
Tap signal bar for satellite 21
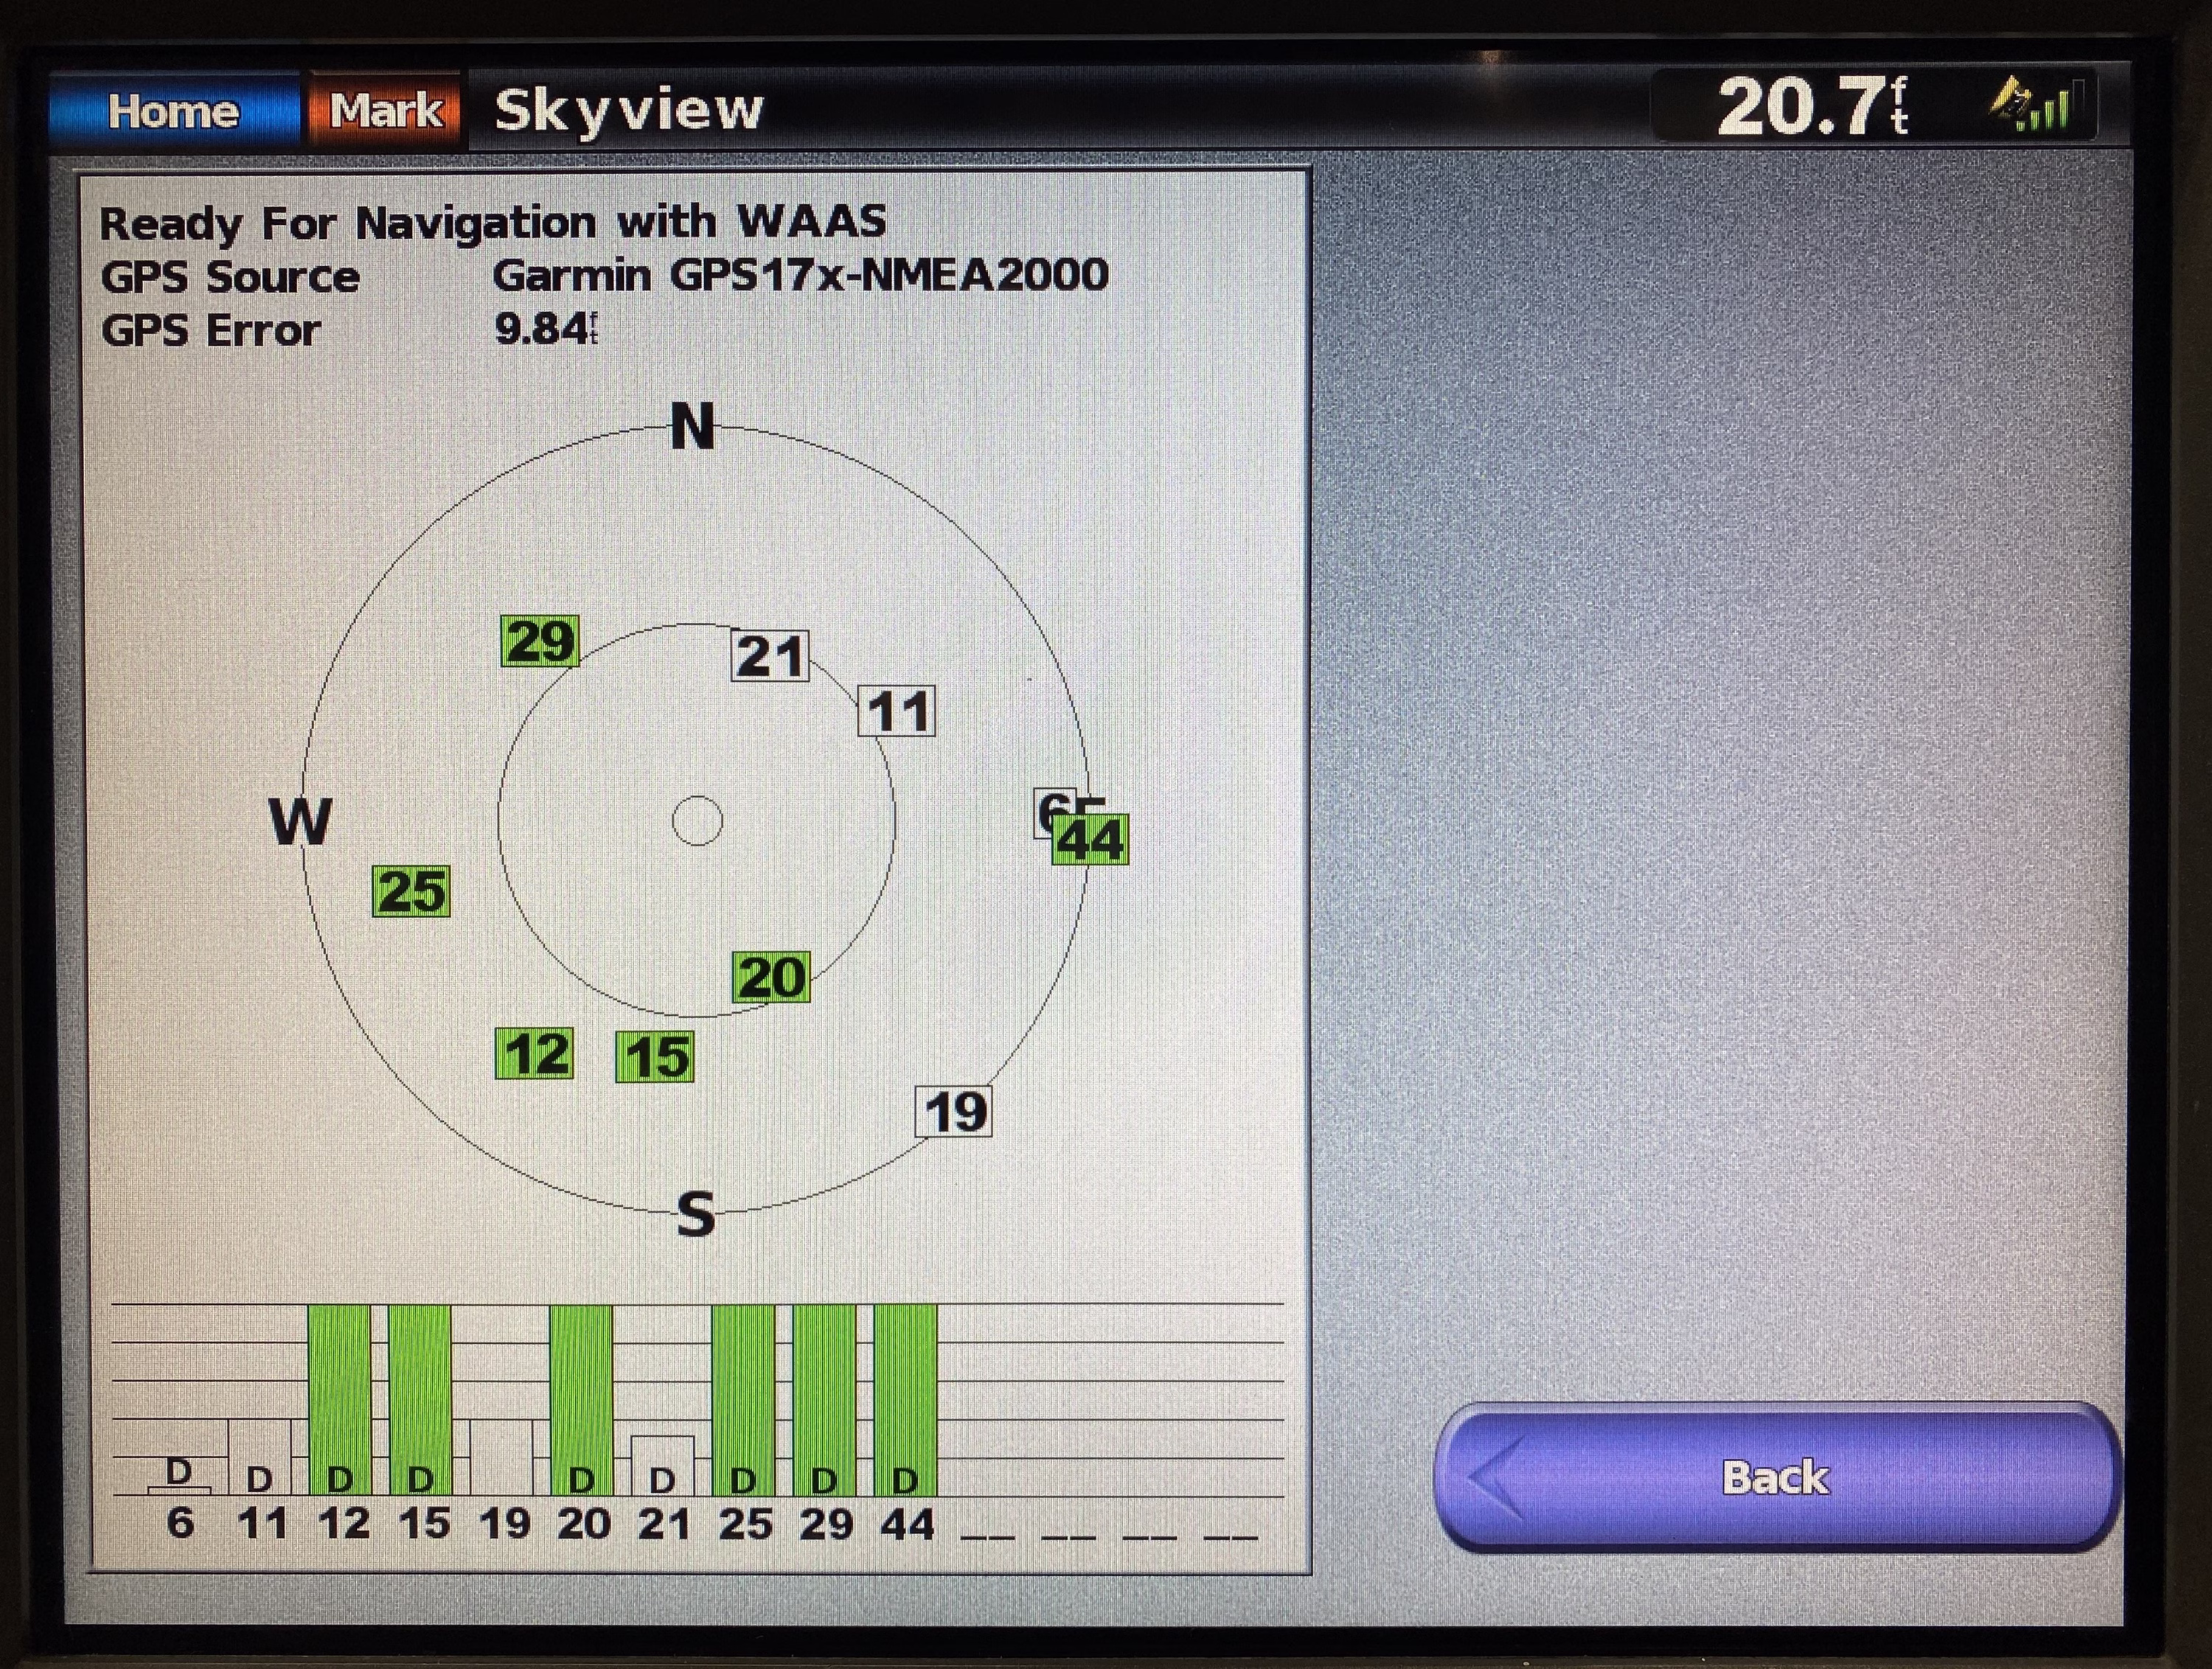pyautogui.click(x=662, y=1466)
